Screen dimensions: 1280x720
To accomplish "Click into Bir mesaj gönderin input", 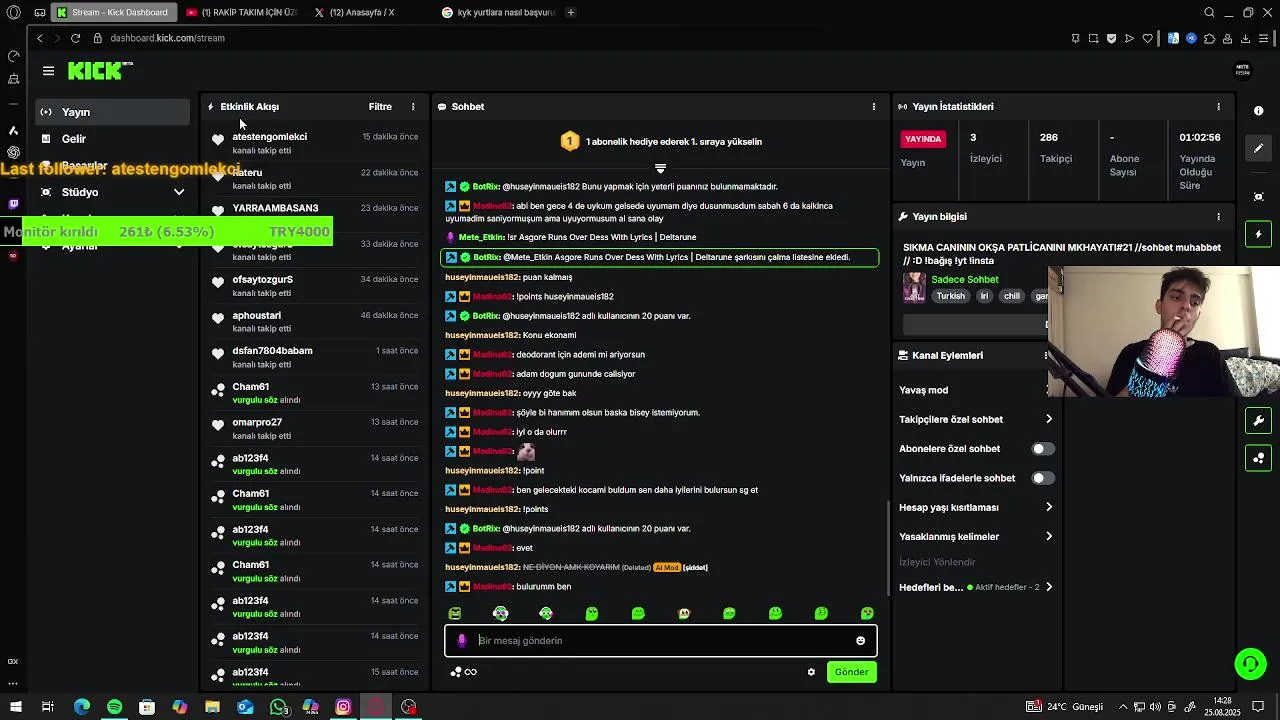I will pyautogui.click(x=660, y=641).
